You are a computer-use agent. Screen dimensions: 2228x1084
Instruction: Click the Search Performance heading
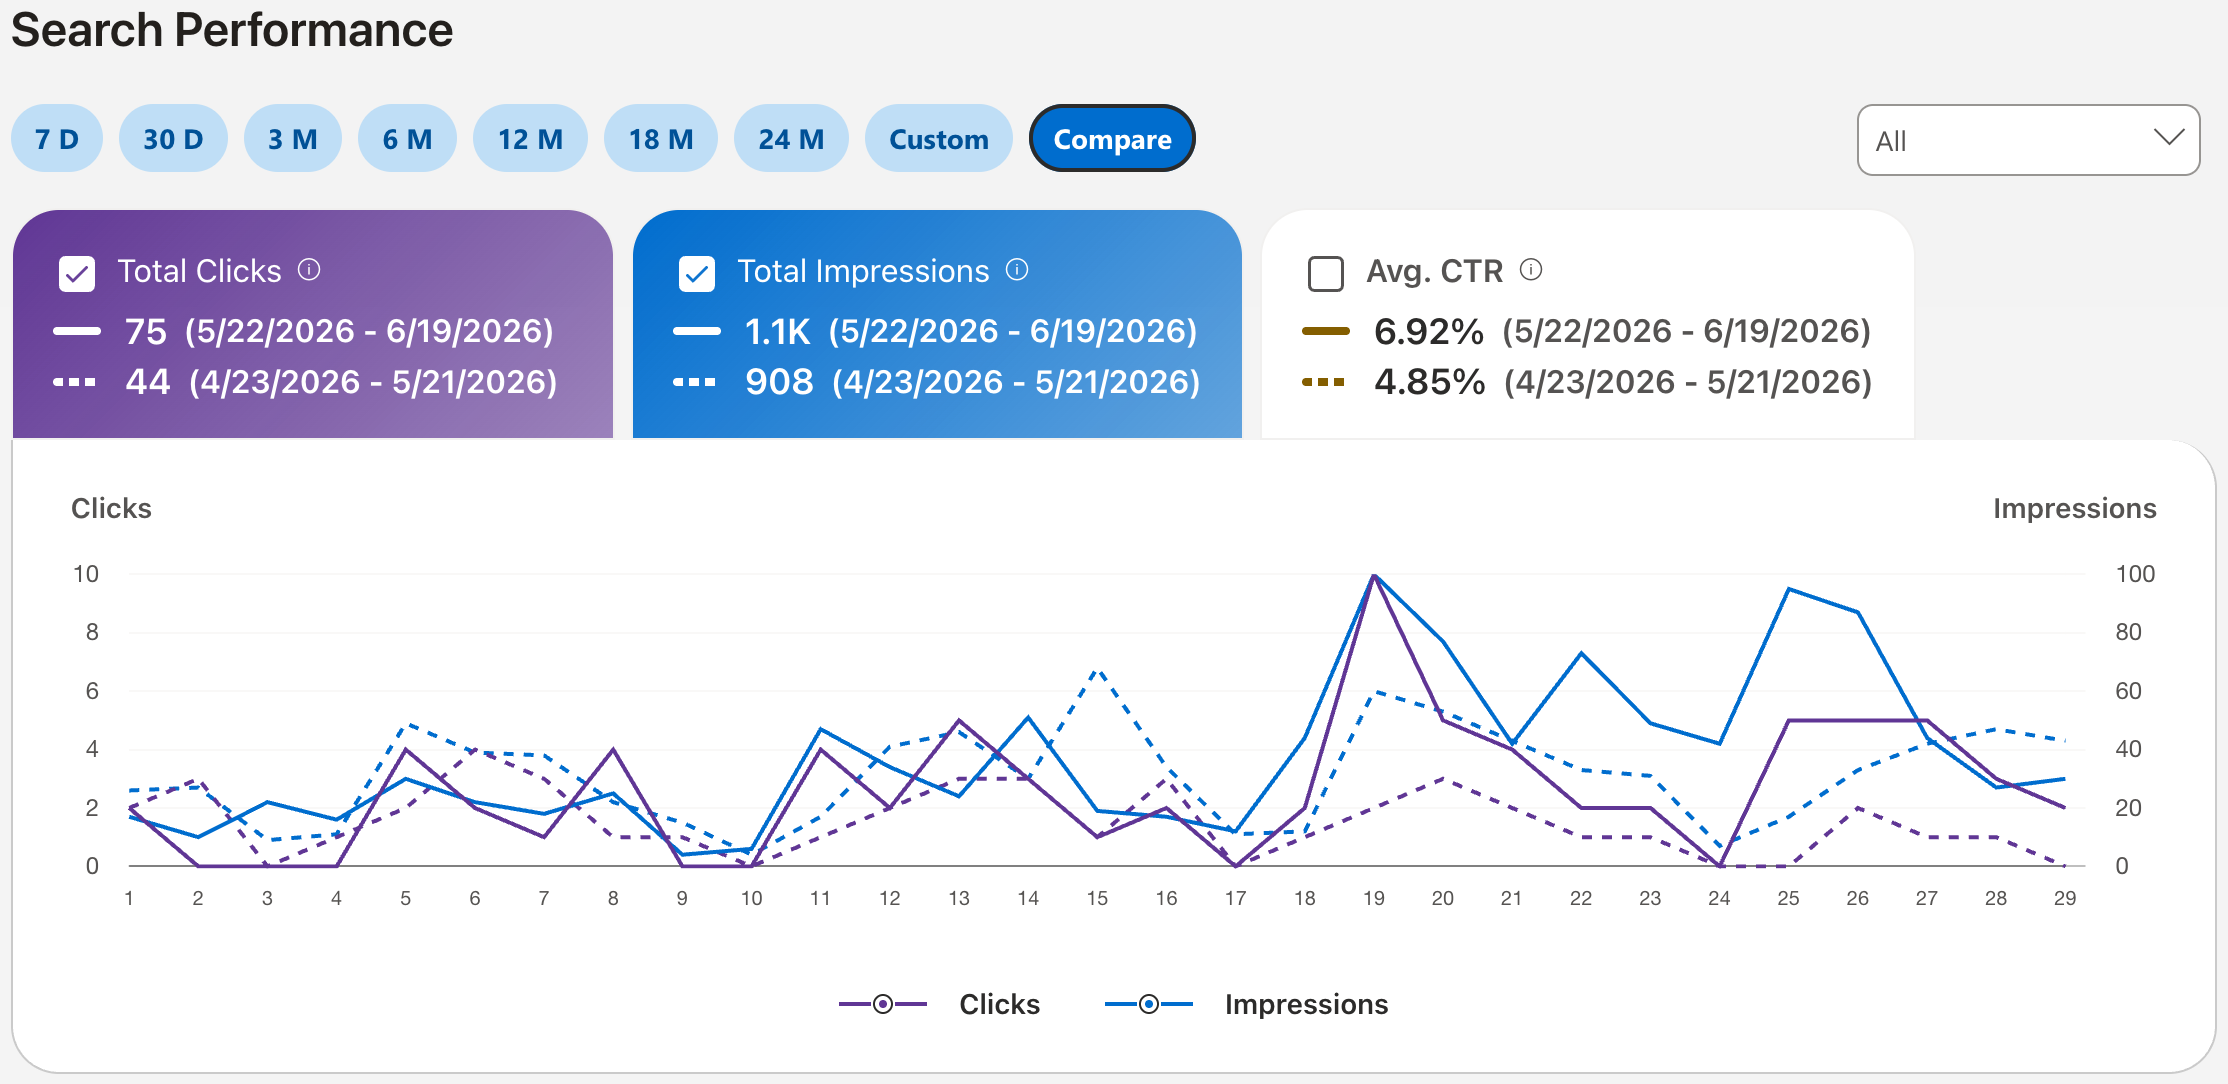click(232, 30)
